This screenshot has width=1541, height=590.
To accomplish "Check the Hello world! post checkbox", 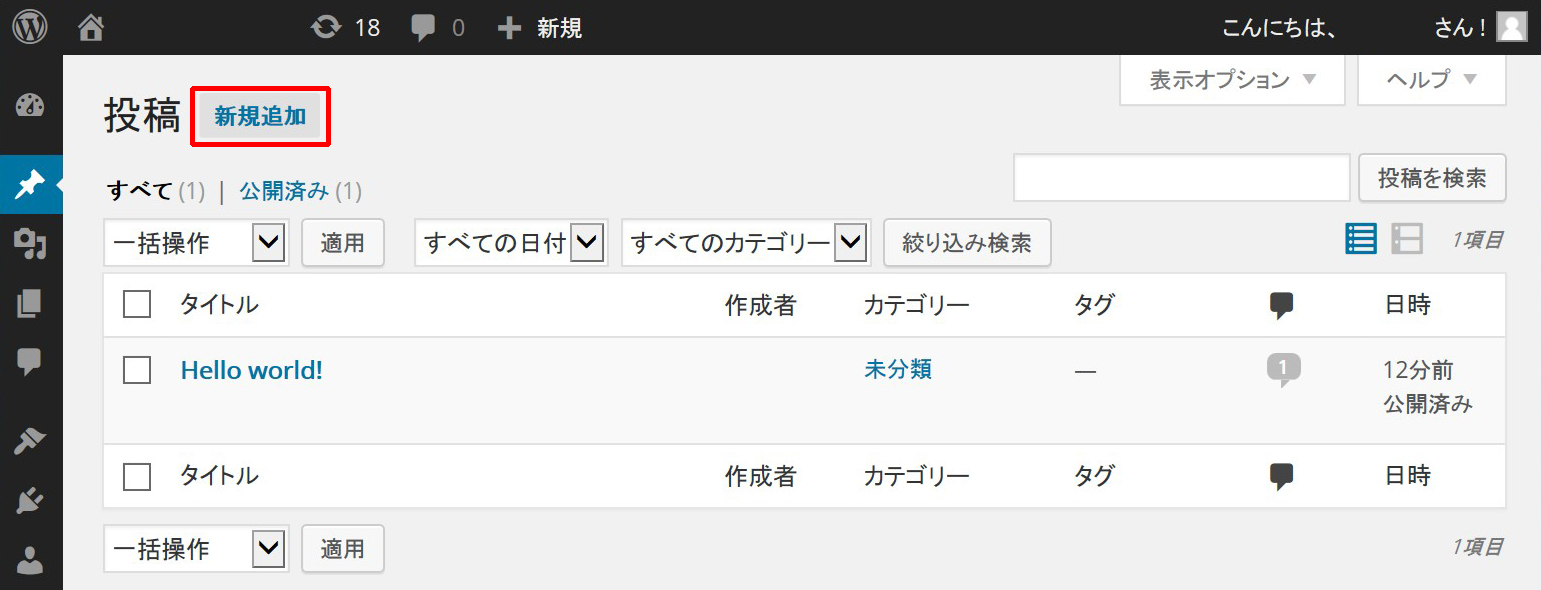I will pyautogui.click(x=137, y=370).
